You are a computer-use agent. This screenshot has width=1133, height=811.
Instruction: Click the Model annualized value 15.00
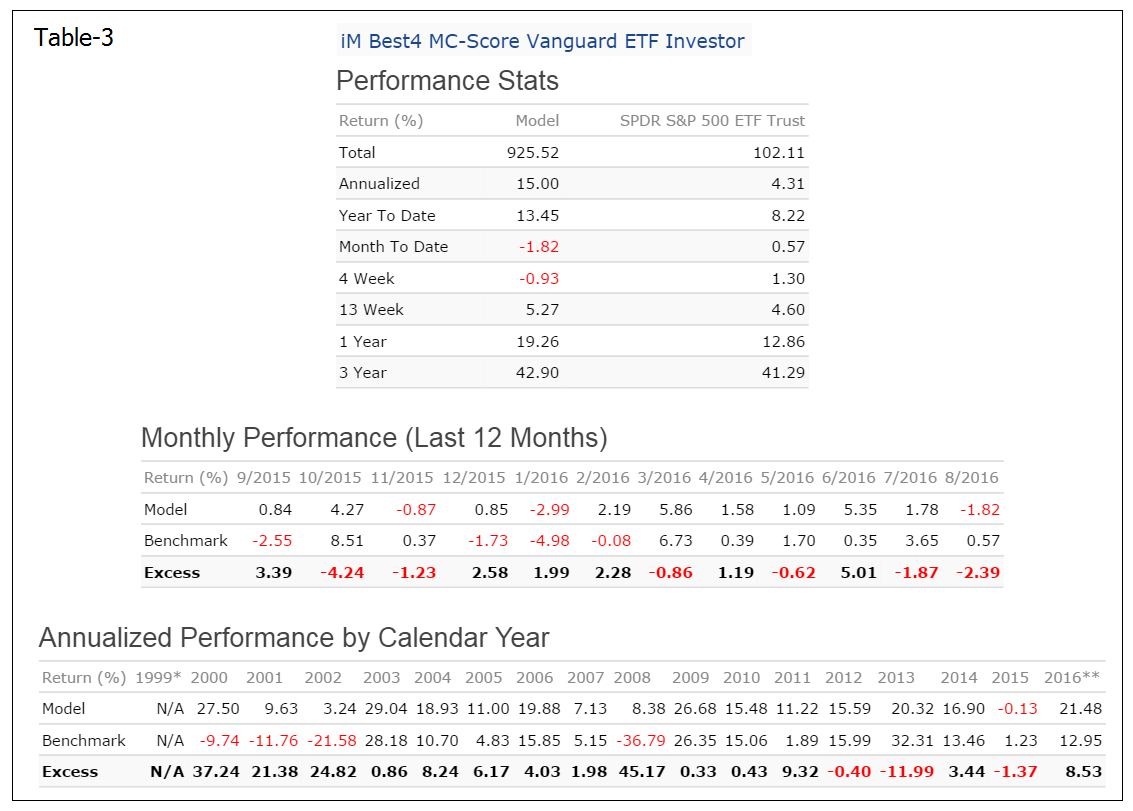[x=538, y=184]
